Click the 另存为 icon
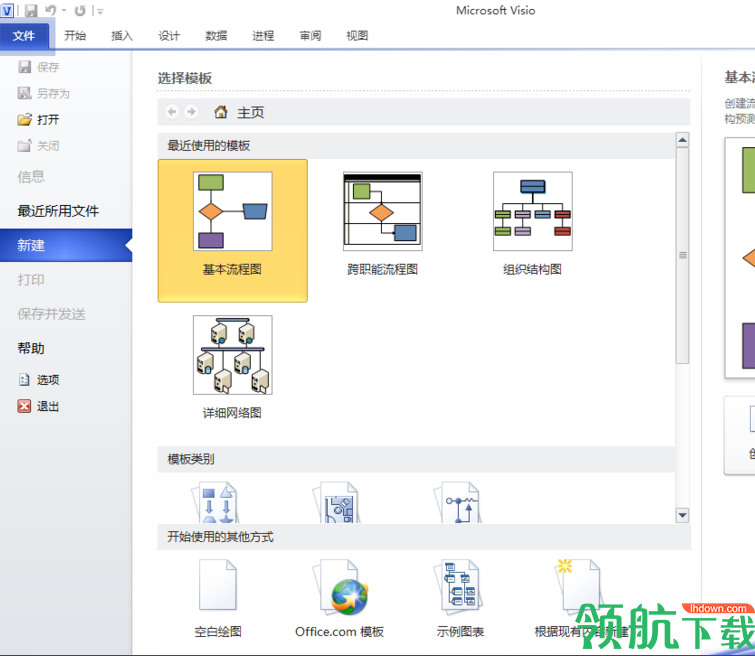Viewport: 755px width, 656px height. tap(24, 93)
